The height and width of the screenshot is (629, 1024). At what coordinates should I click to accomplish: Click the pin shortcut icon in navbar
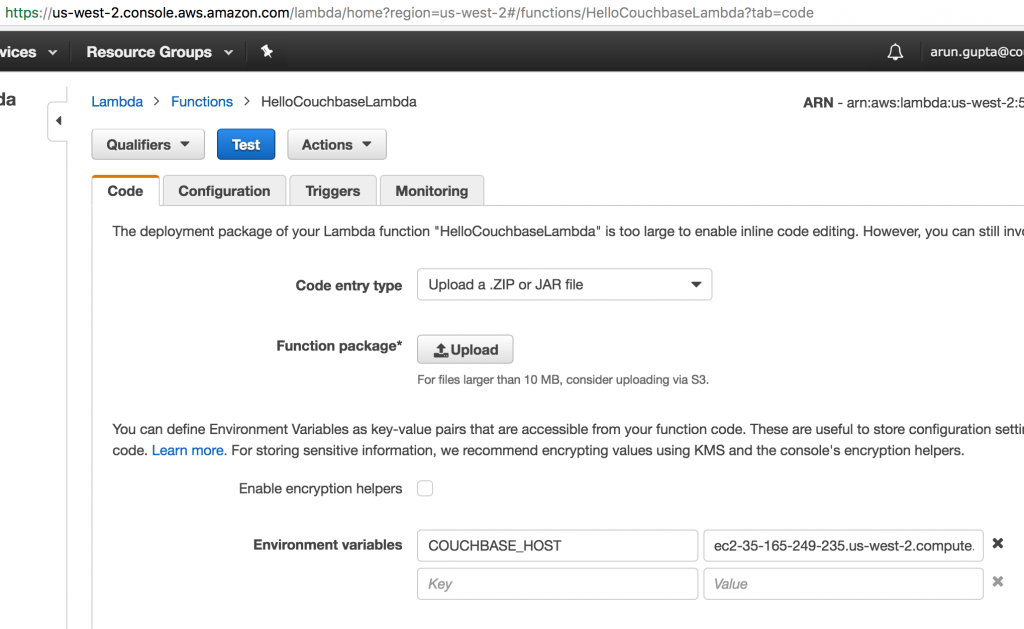click(x=267, y=52)
